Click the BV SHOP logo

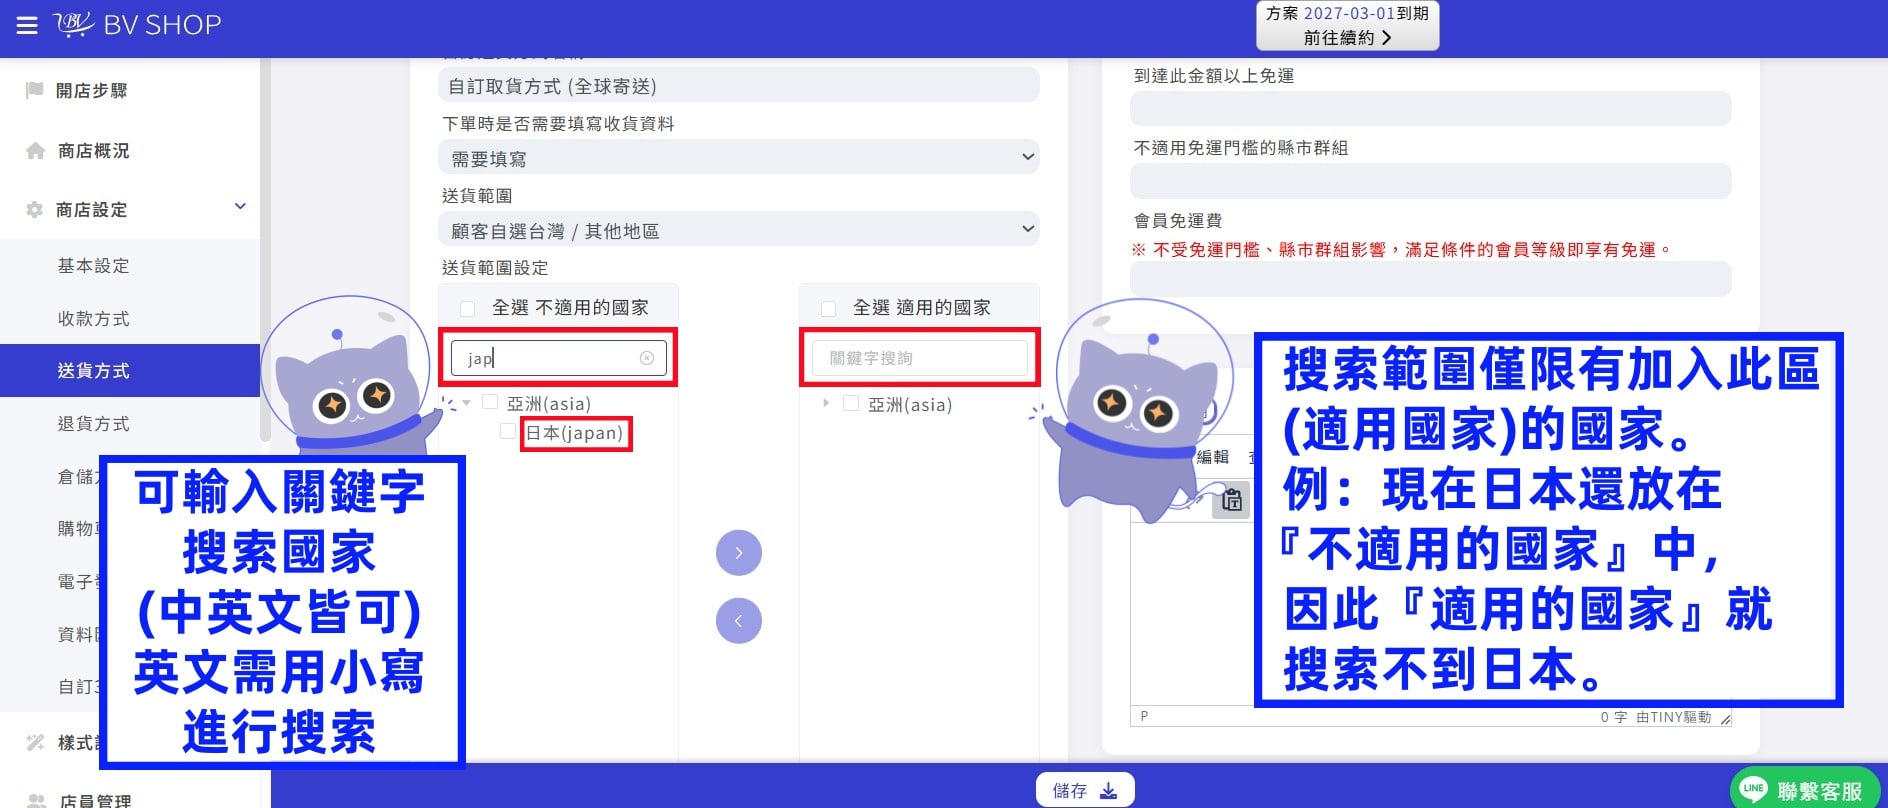[137, 25]
